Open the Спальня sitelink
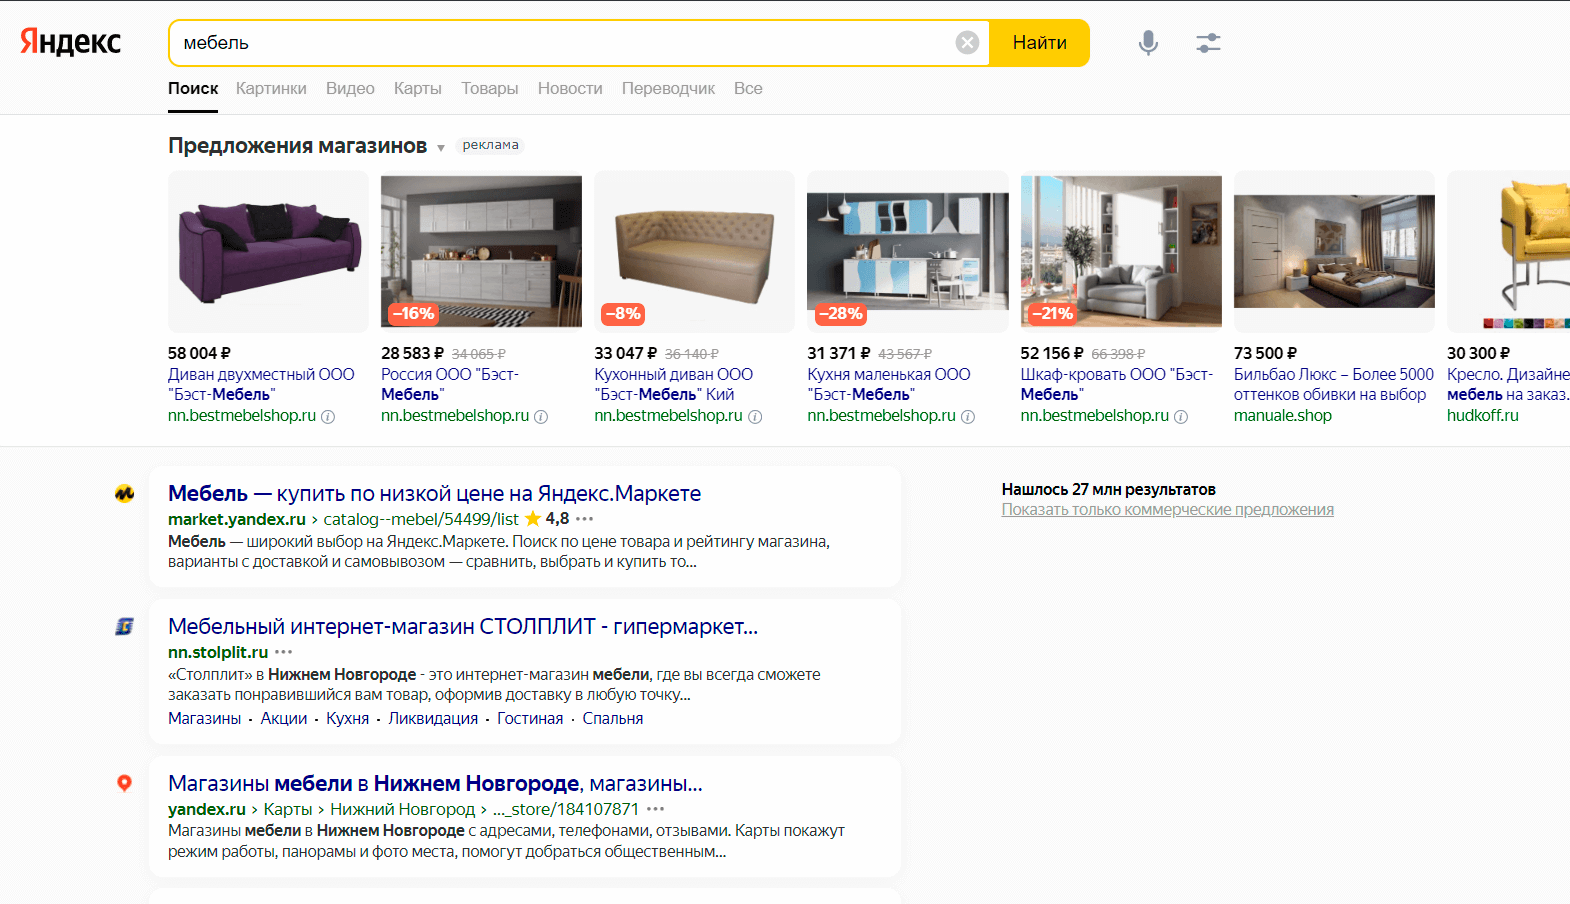The height and width of the screenshot is (904, 1570). tap(613, 718)
